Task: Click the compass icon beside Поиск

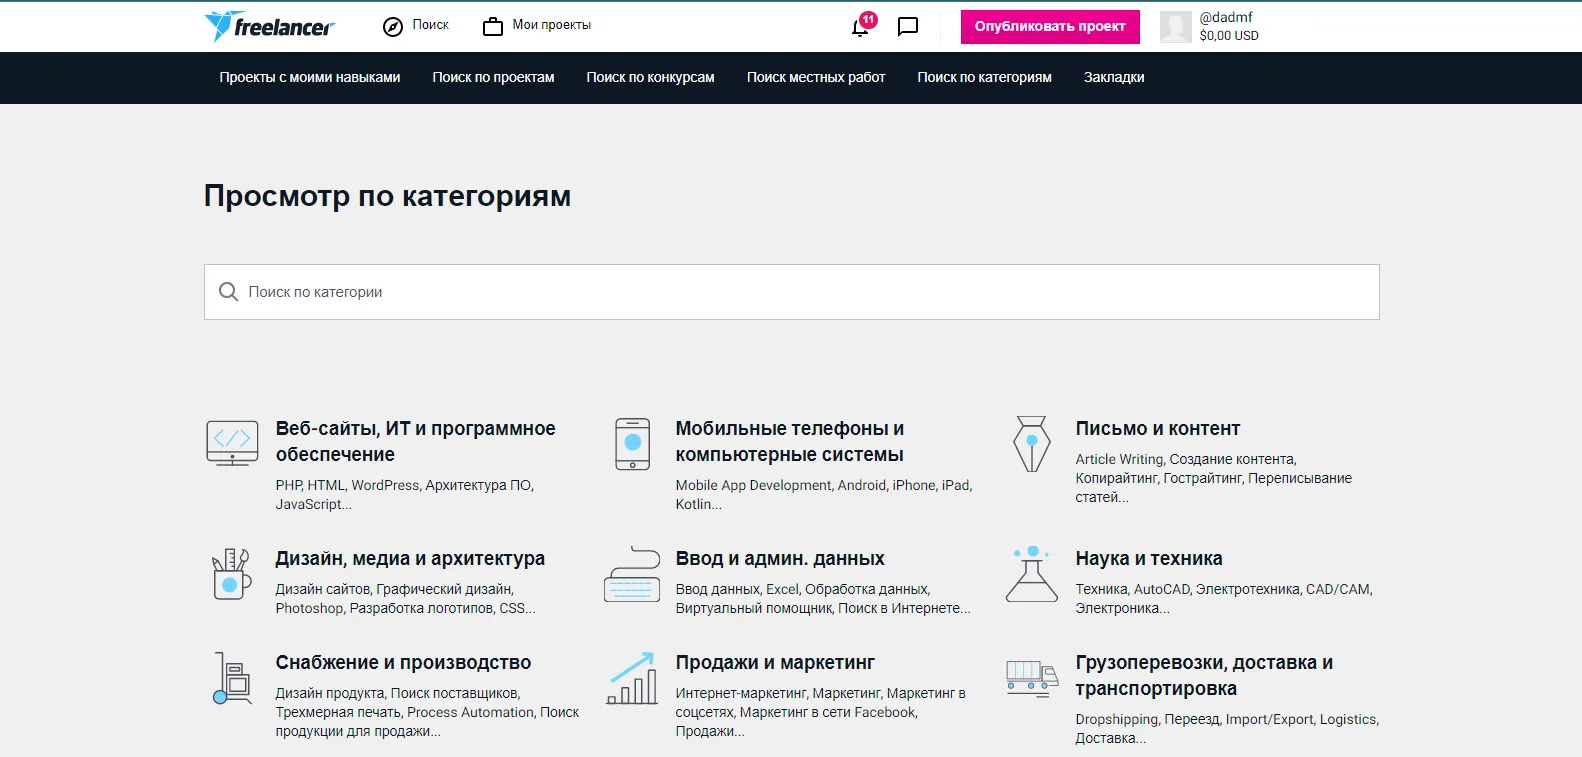Action: [x=393, y=27]
